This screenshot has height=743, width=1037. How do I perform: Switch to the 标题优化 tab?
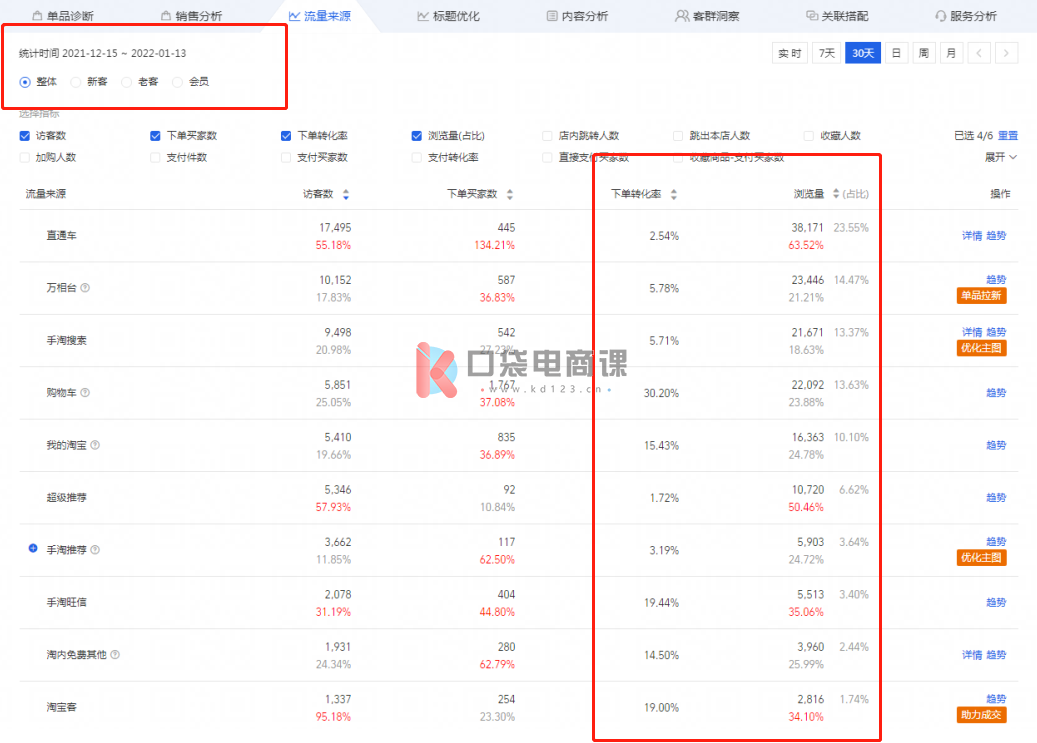[449, 16]
